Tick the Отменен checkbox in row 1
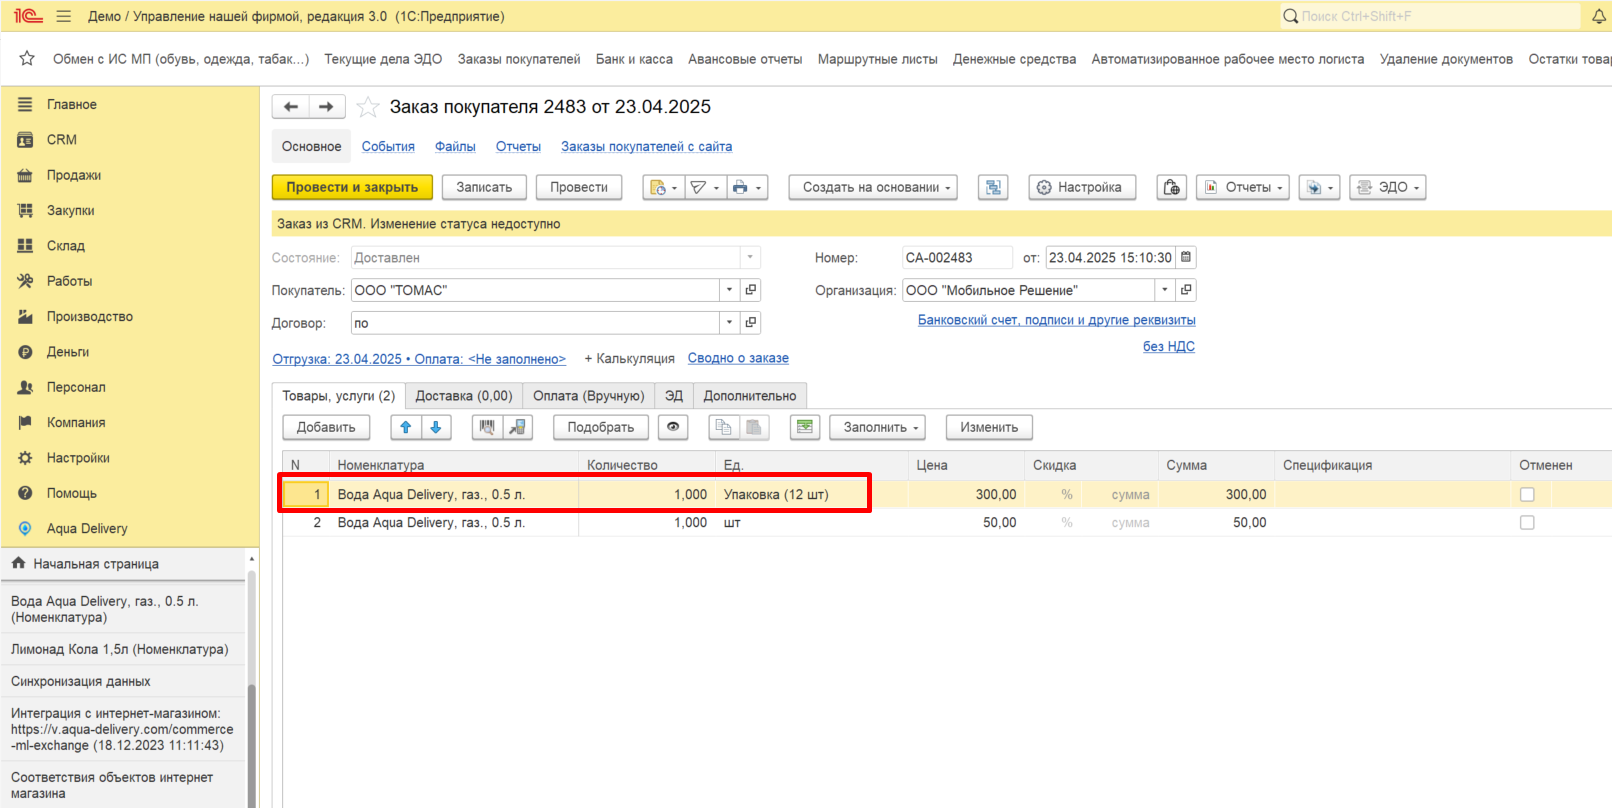Image resolution: width=1612 pixels, height=808 pixels. coord(1527,494)
